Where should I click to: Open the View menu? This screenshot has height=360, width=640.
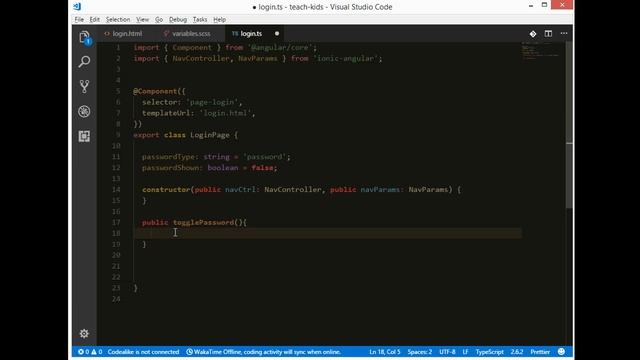click(x=142, y=20)
